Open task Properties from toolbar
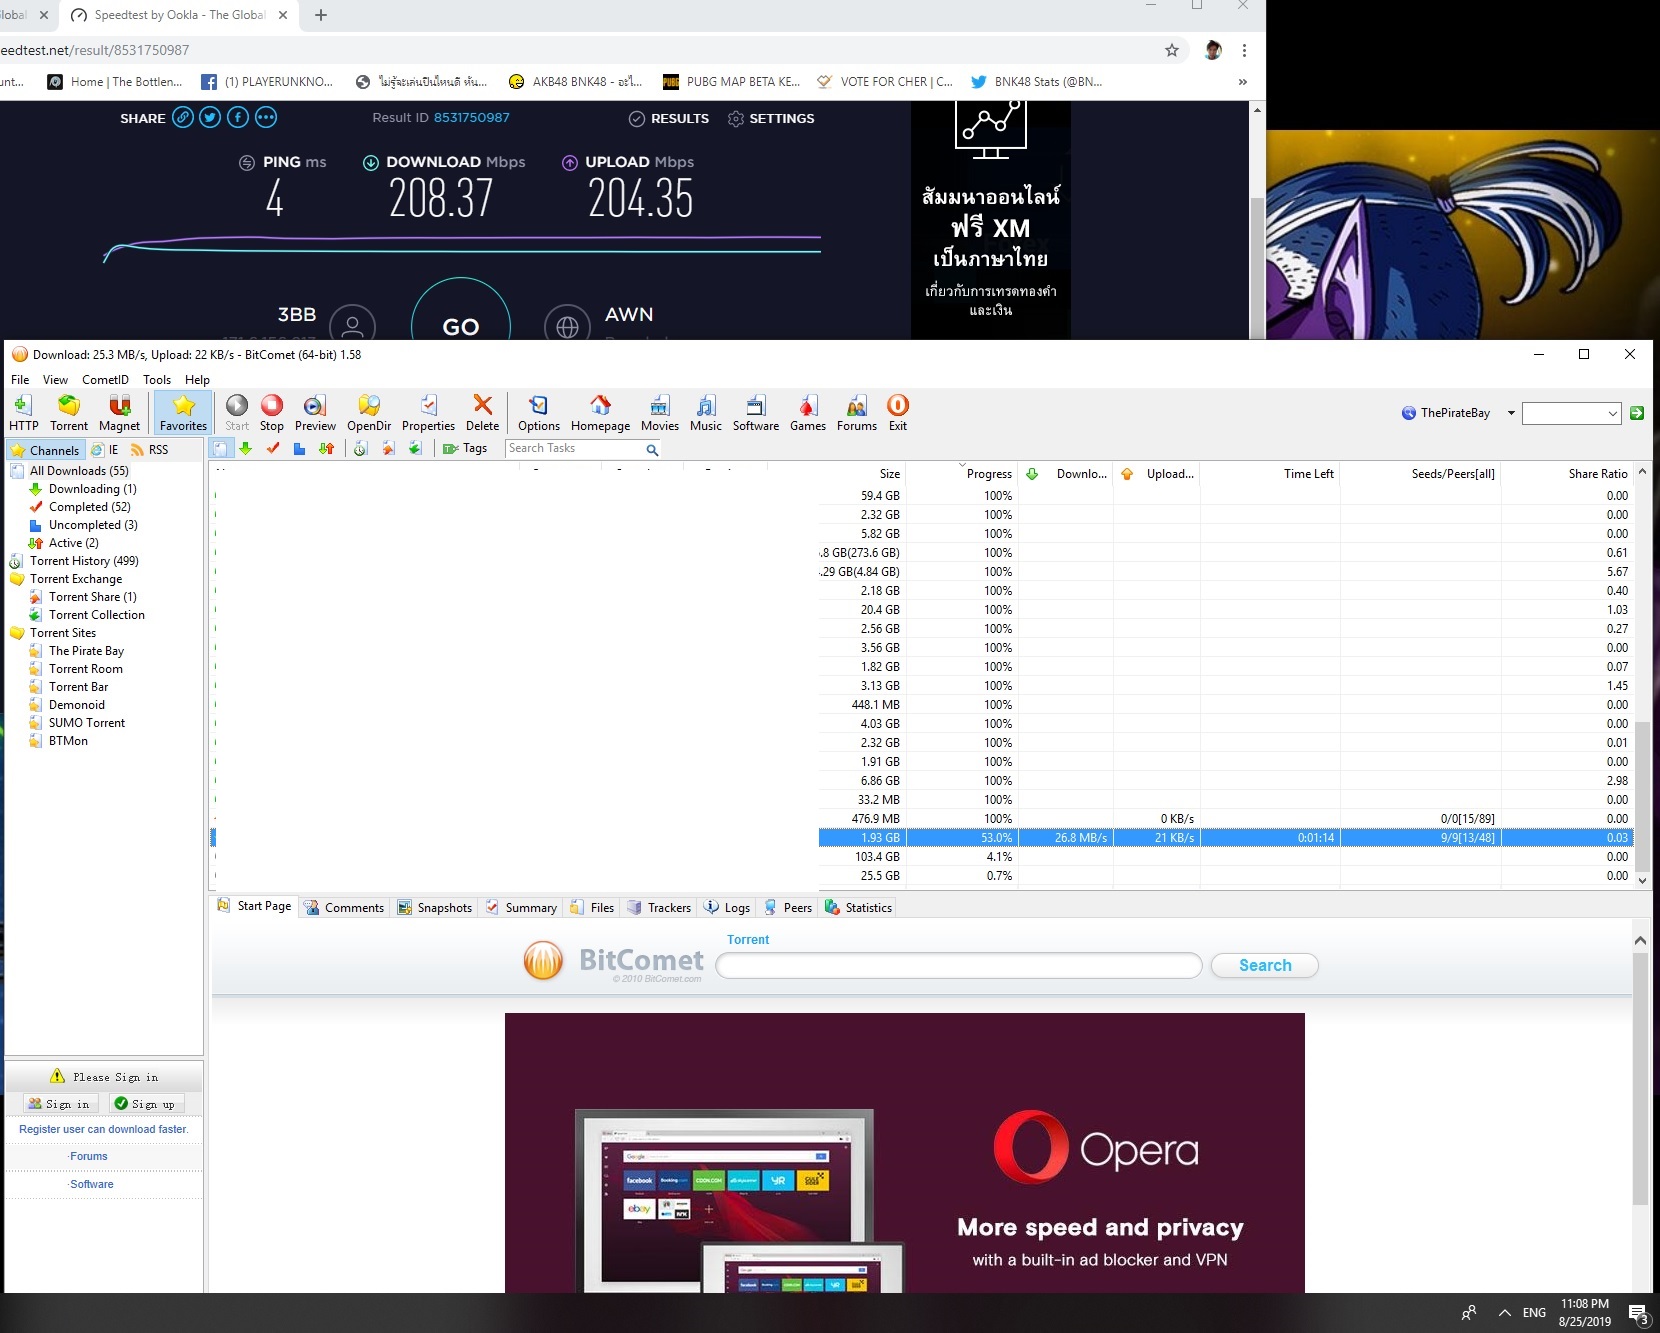 coord(428,412)
